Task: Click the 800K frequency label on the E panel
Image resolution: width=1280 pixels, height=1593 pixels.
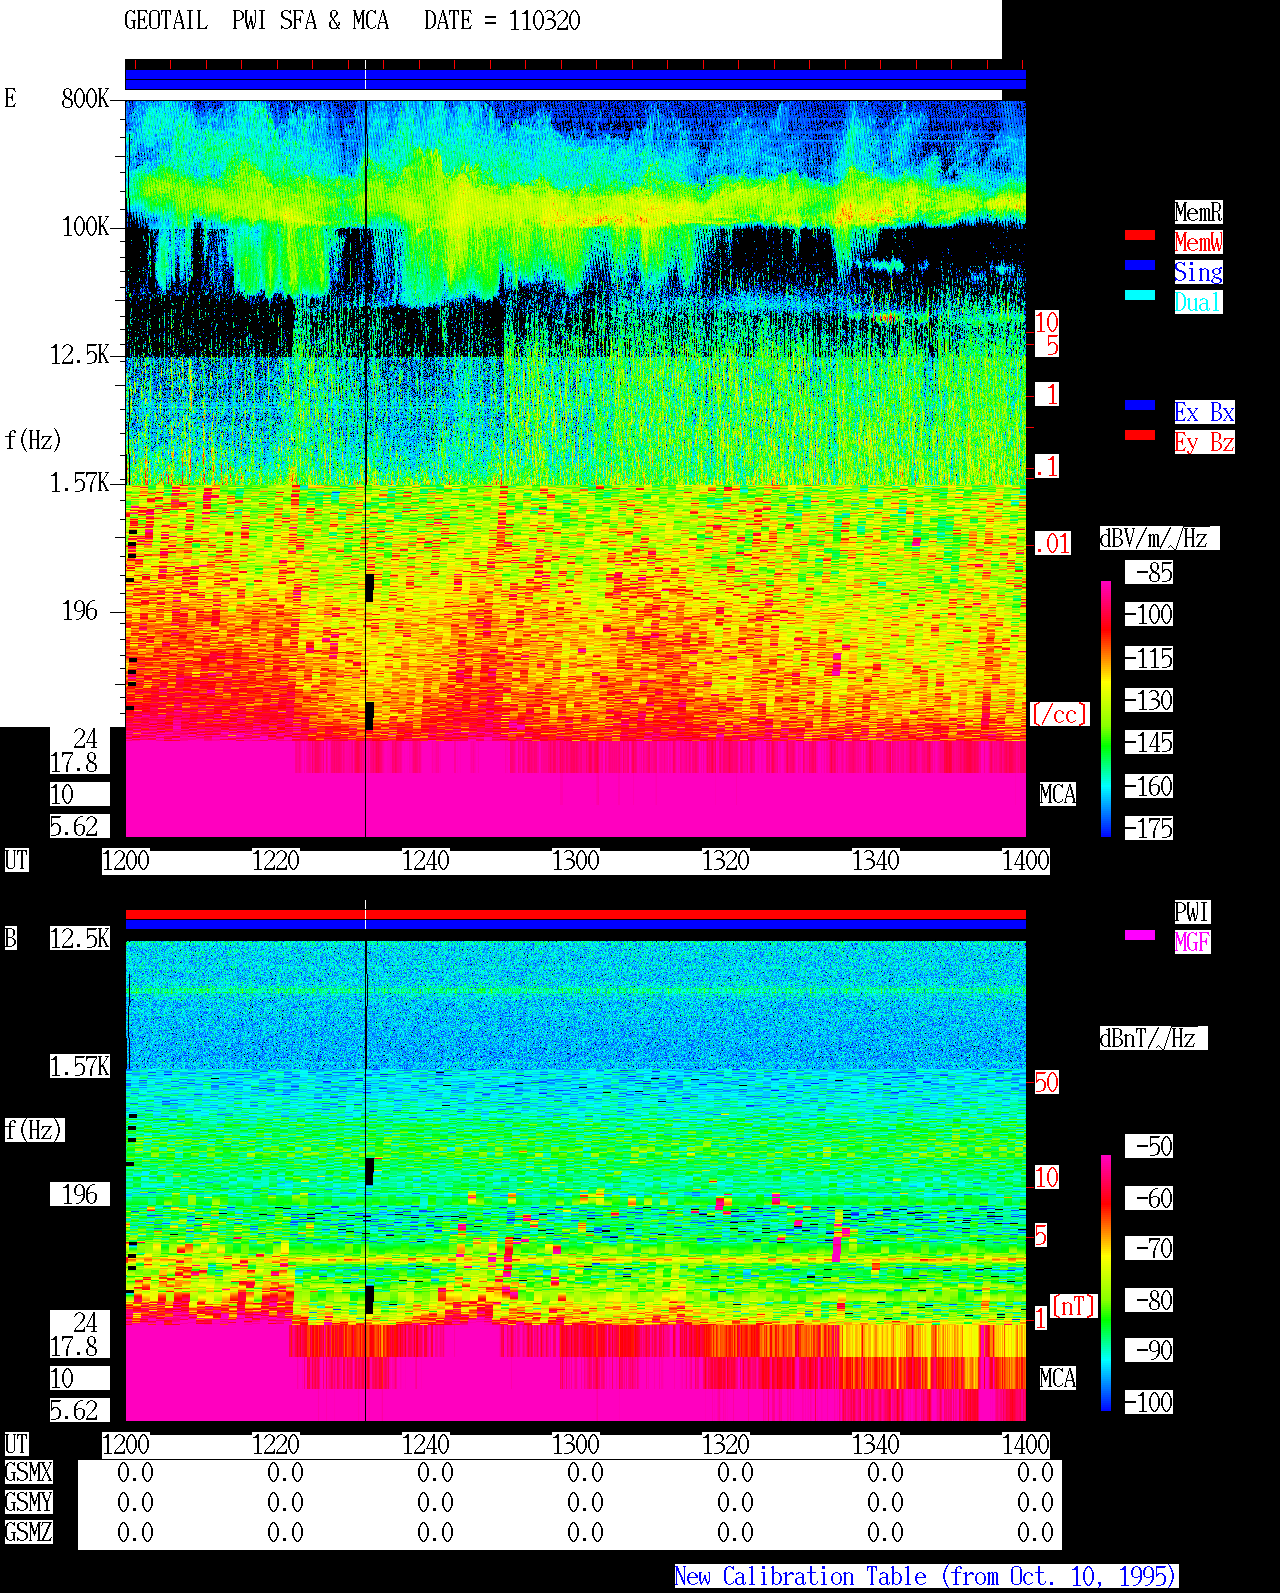Action: coord(85,98)
